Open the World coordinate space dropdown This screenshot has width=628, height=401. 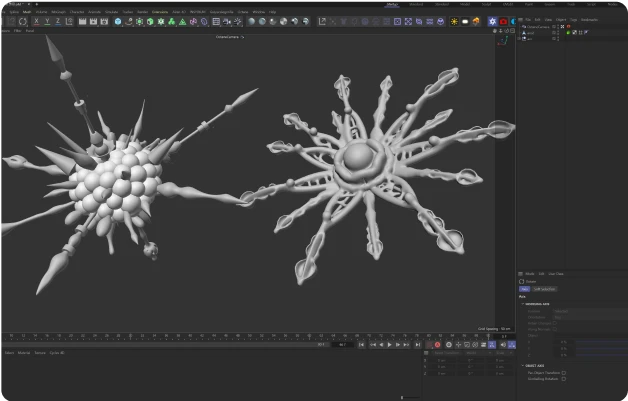coord(478,353)
